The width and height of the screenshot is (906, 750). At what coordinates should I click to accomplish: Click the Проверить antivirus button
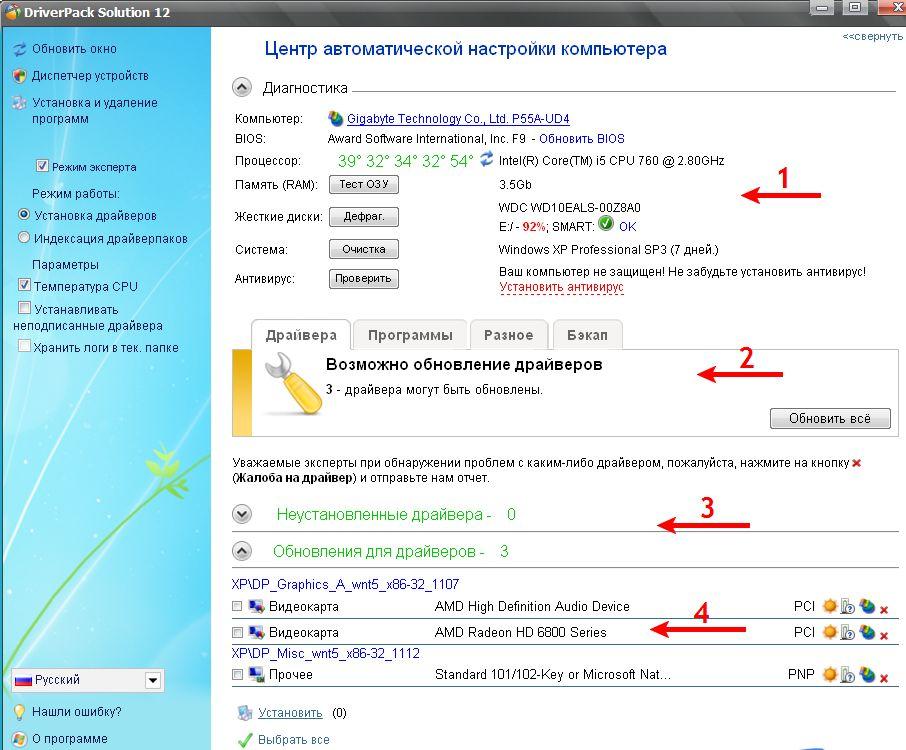click(364, 279)
